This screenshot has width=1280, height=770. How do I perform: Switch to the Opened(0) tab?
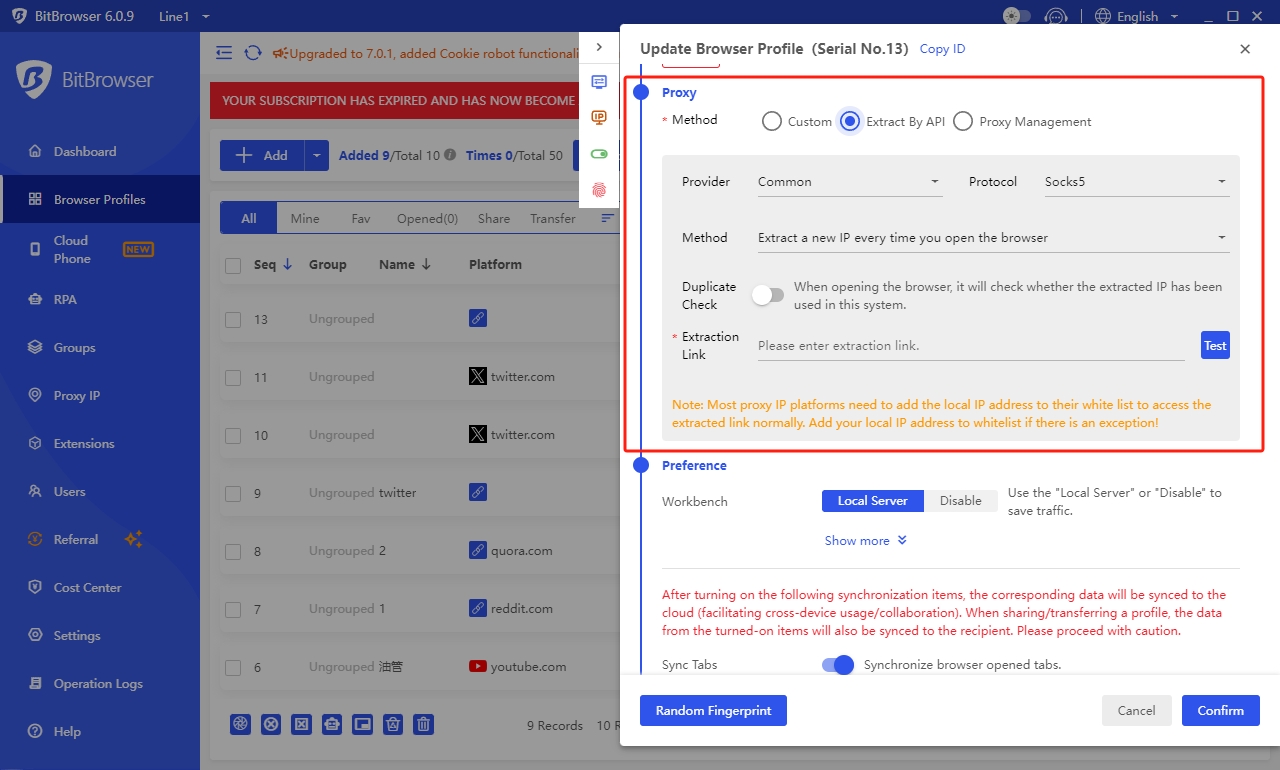tap(427, 218)
